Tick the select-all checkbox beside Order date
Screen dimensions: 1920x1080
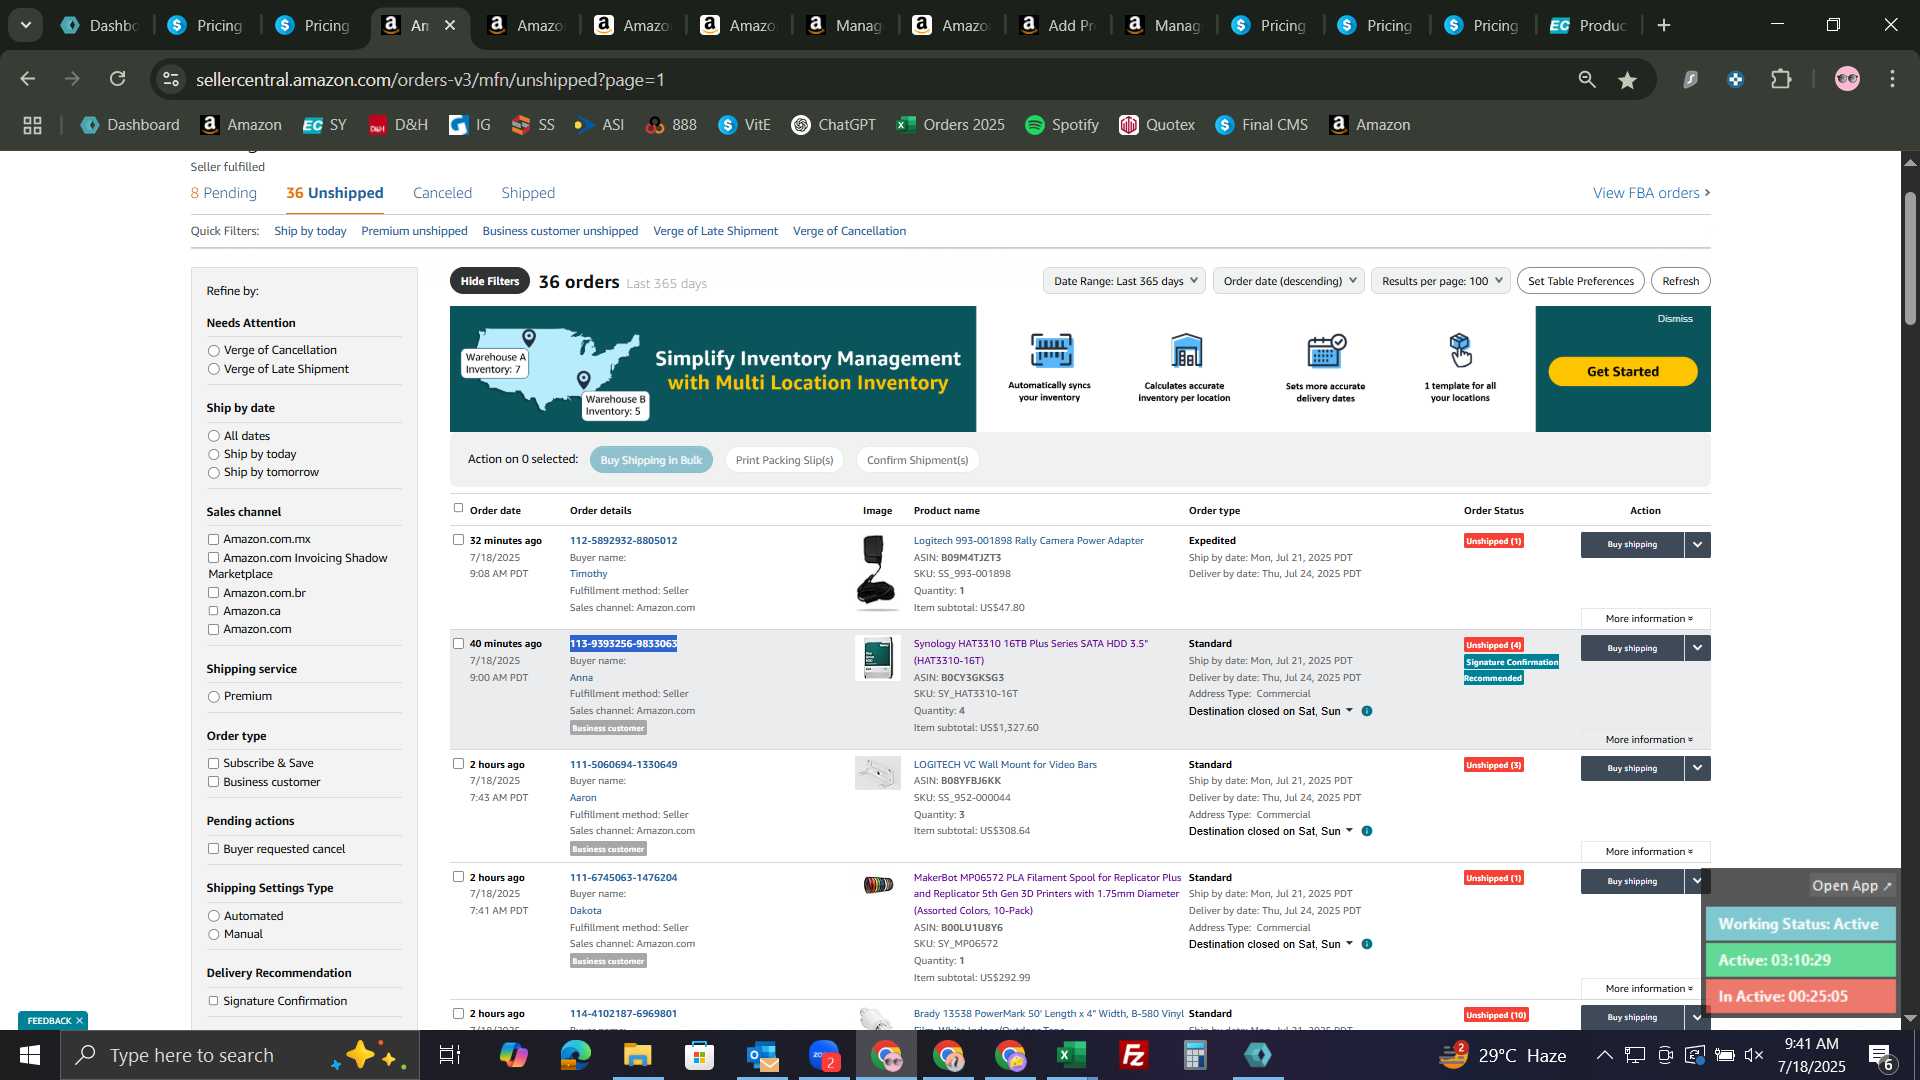click(x=459, y=508)
